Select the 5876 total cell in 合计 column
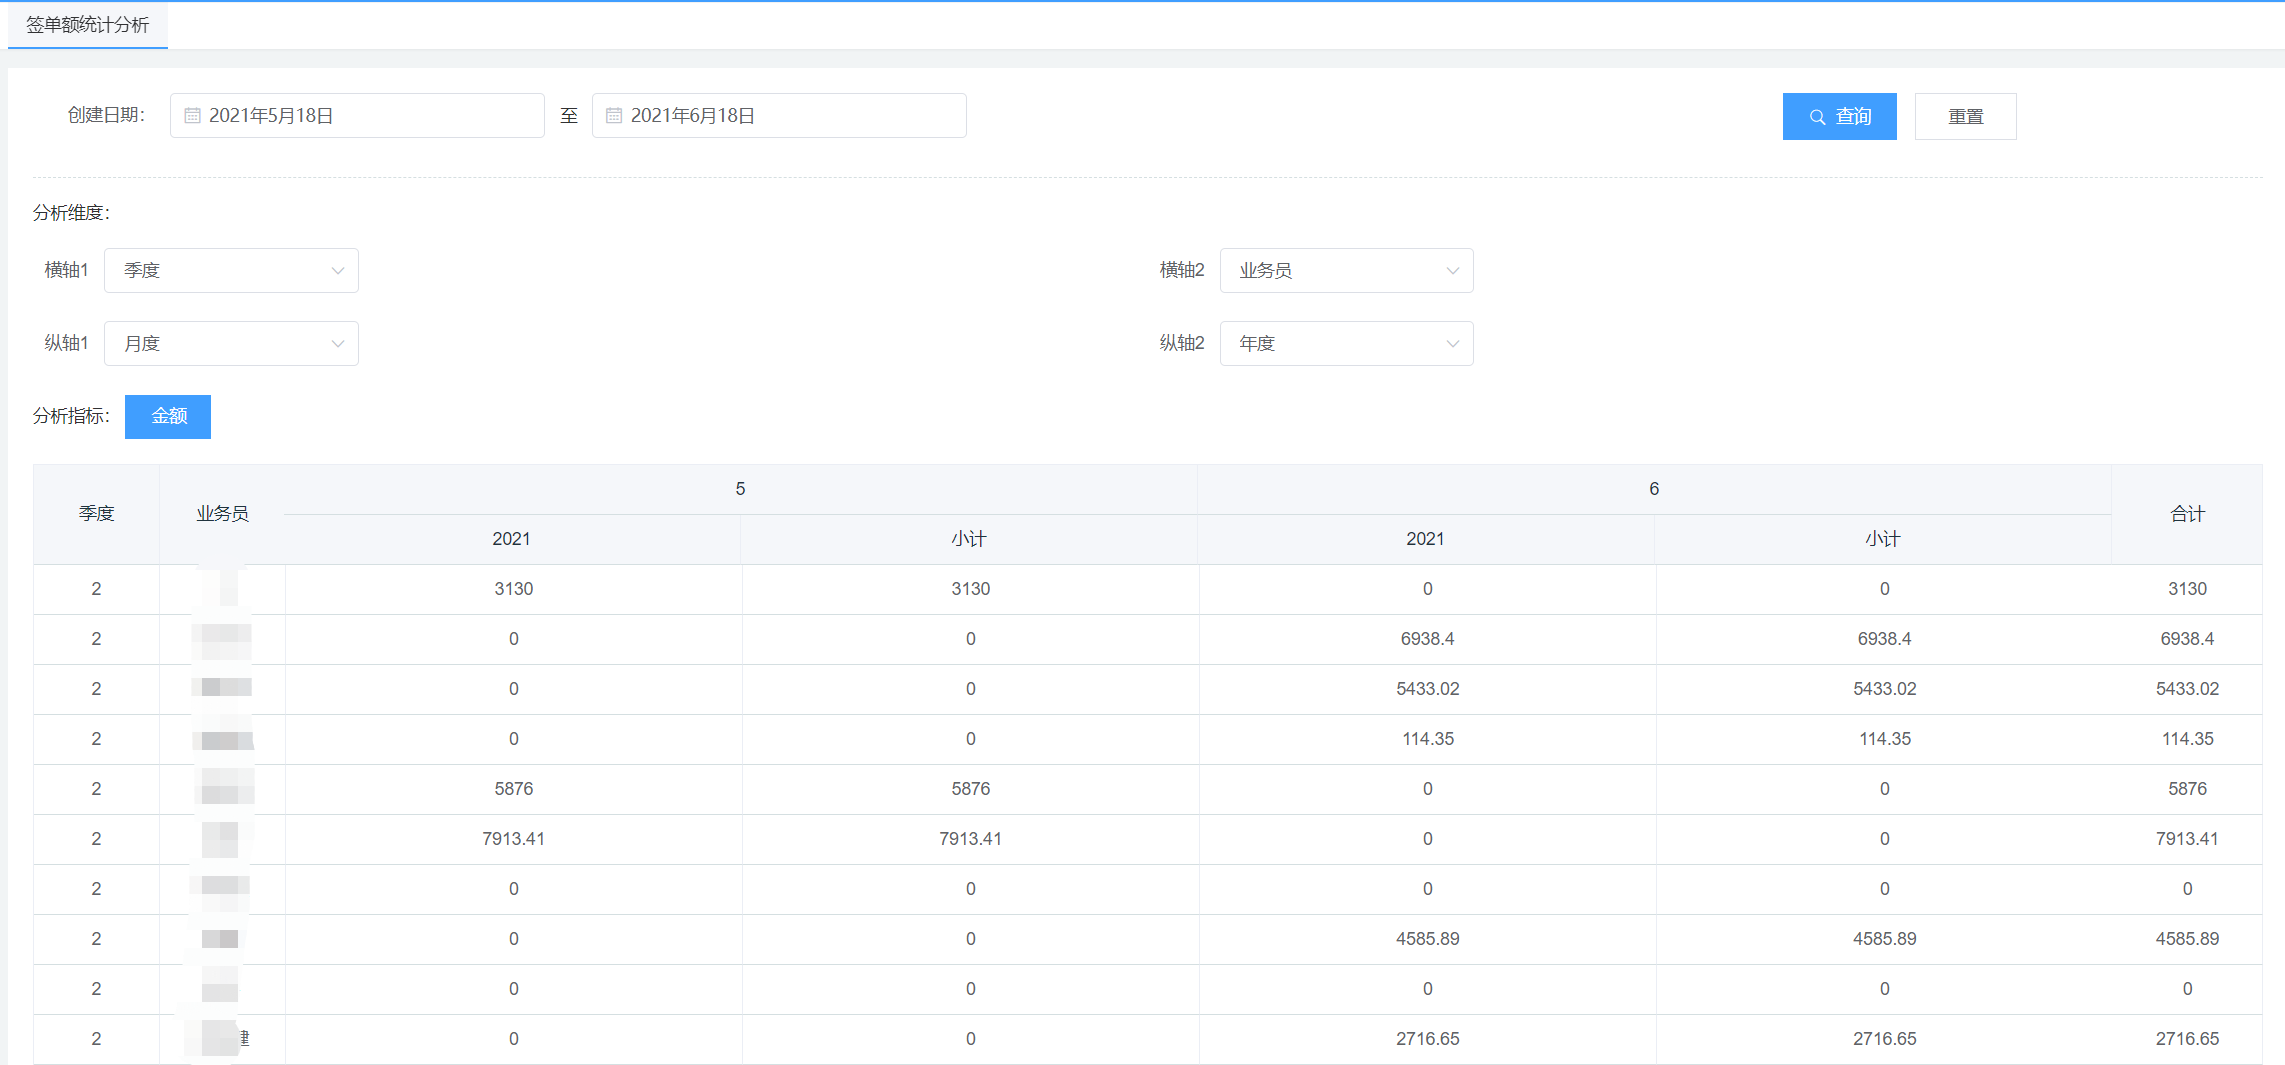The width and height of the screenshot is (2285, 1065). click(x=2187, y=789)
